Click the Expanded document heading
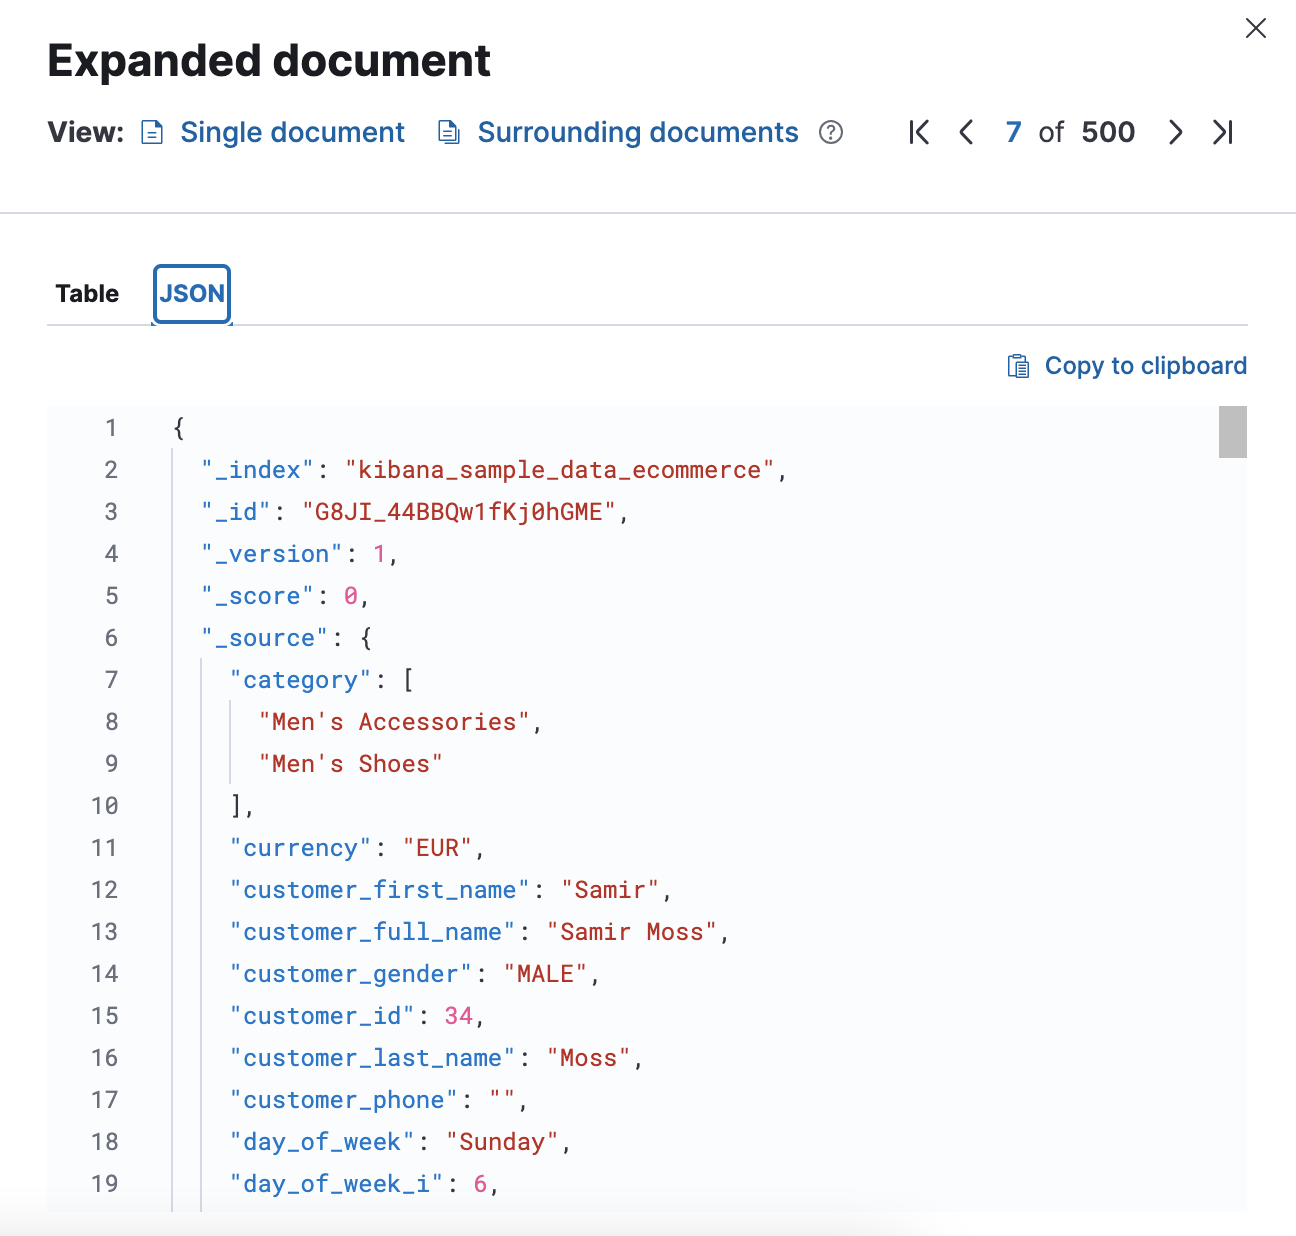The image size is (1296, 1236). pyautogui.click(x=269, y=61)
